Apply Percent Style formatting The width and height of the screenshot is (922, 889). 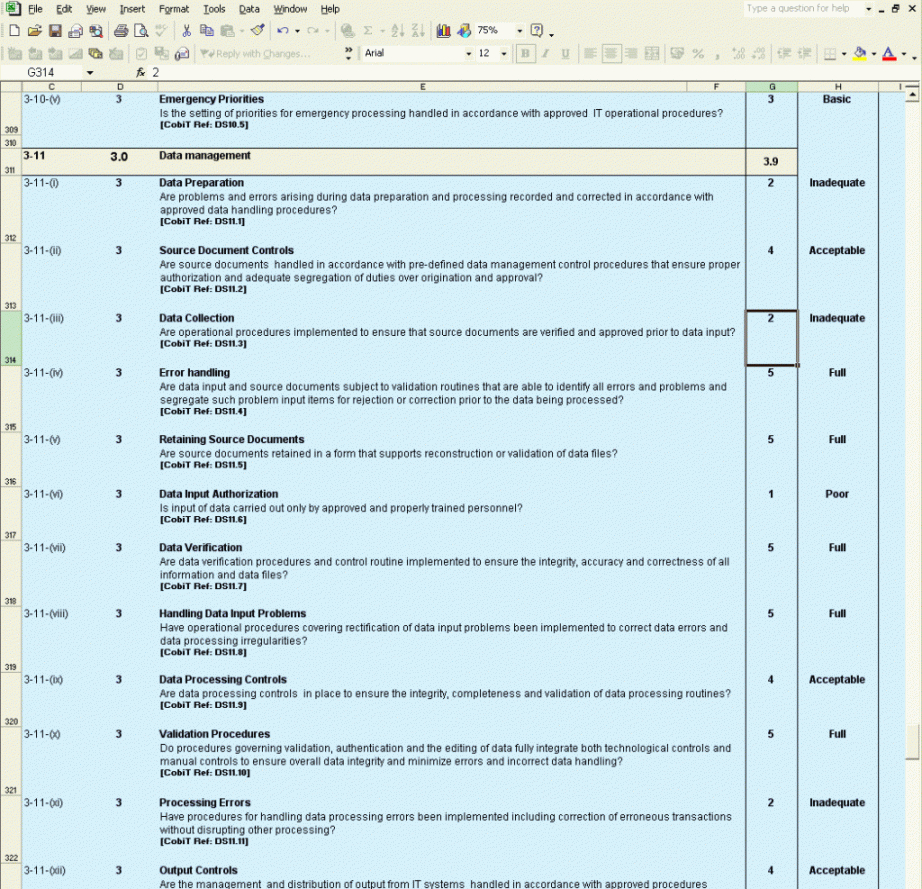(698, 53)
